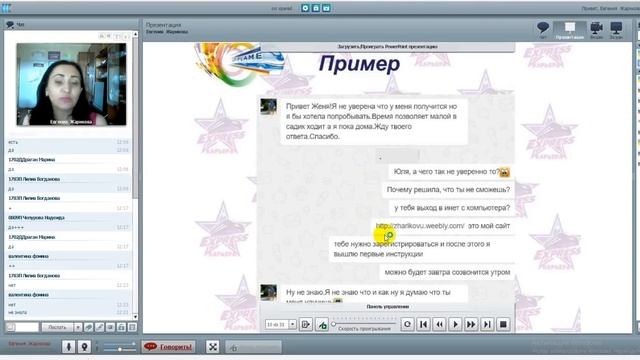The image size is (640, 360).
Task: Stop presentation playback
Action: click(x=503, y=324)
